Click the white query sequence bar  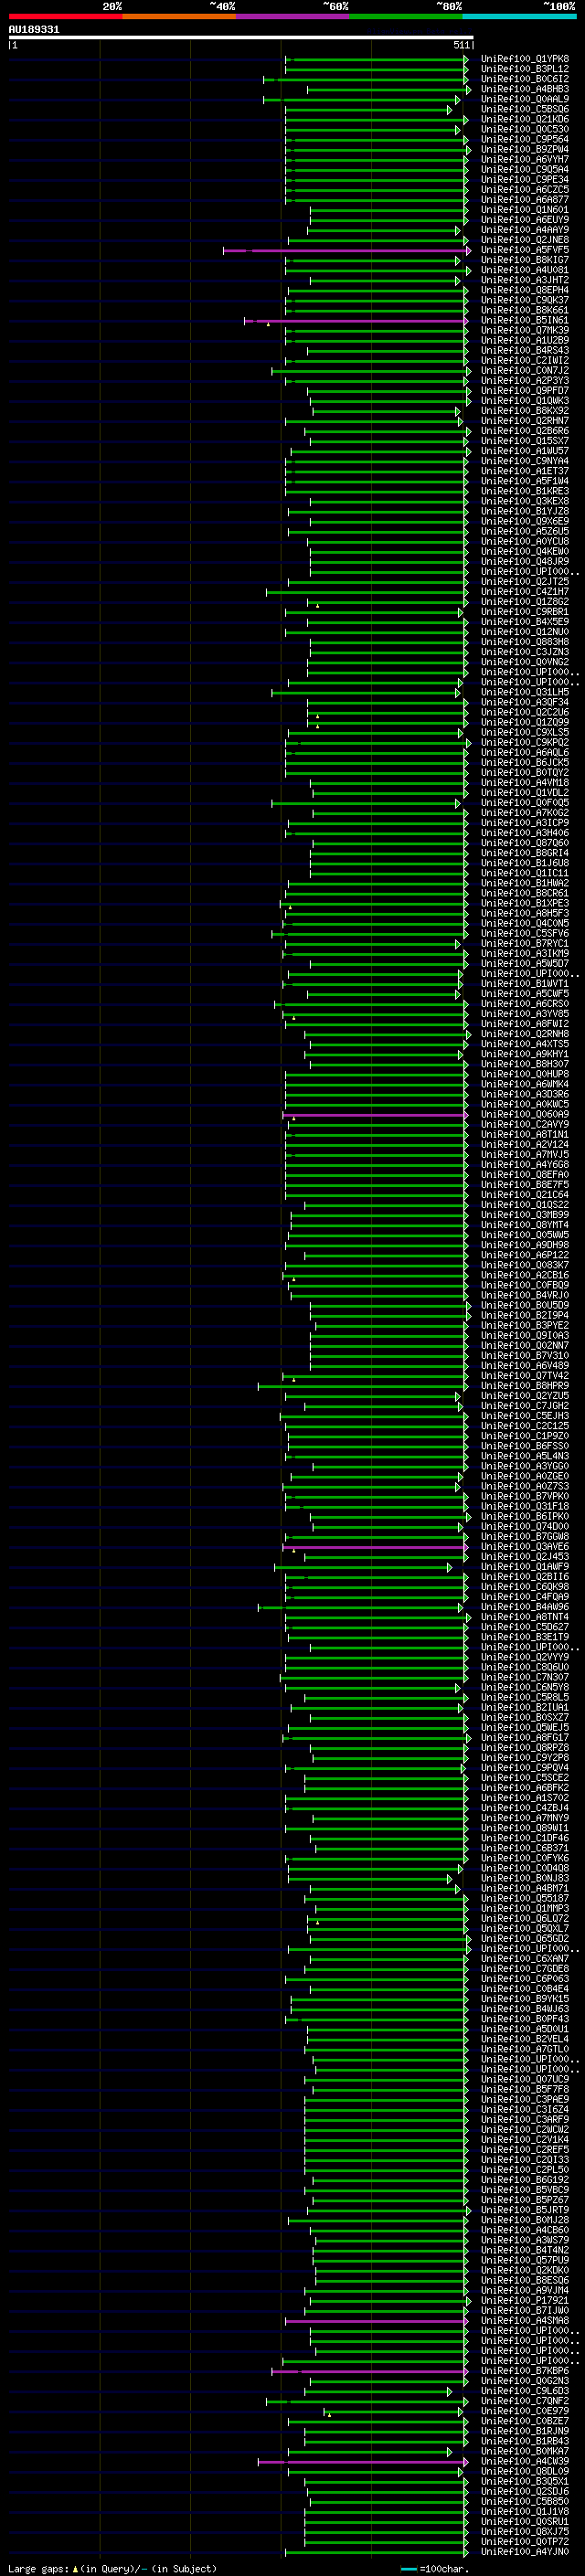point(241,38)
